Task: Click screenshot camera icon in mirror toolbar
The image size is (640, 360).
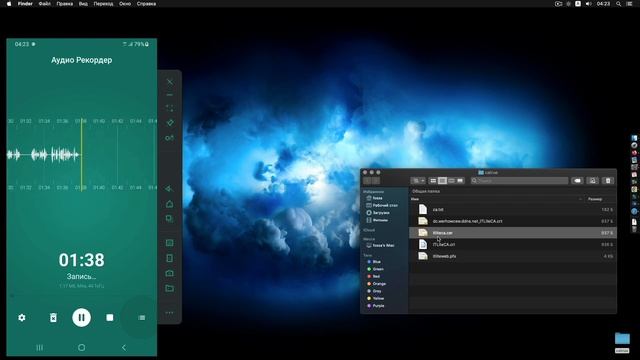Action: pyautogui.click(x=170, y=273)
